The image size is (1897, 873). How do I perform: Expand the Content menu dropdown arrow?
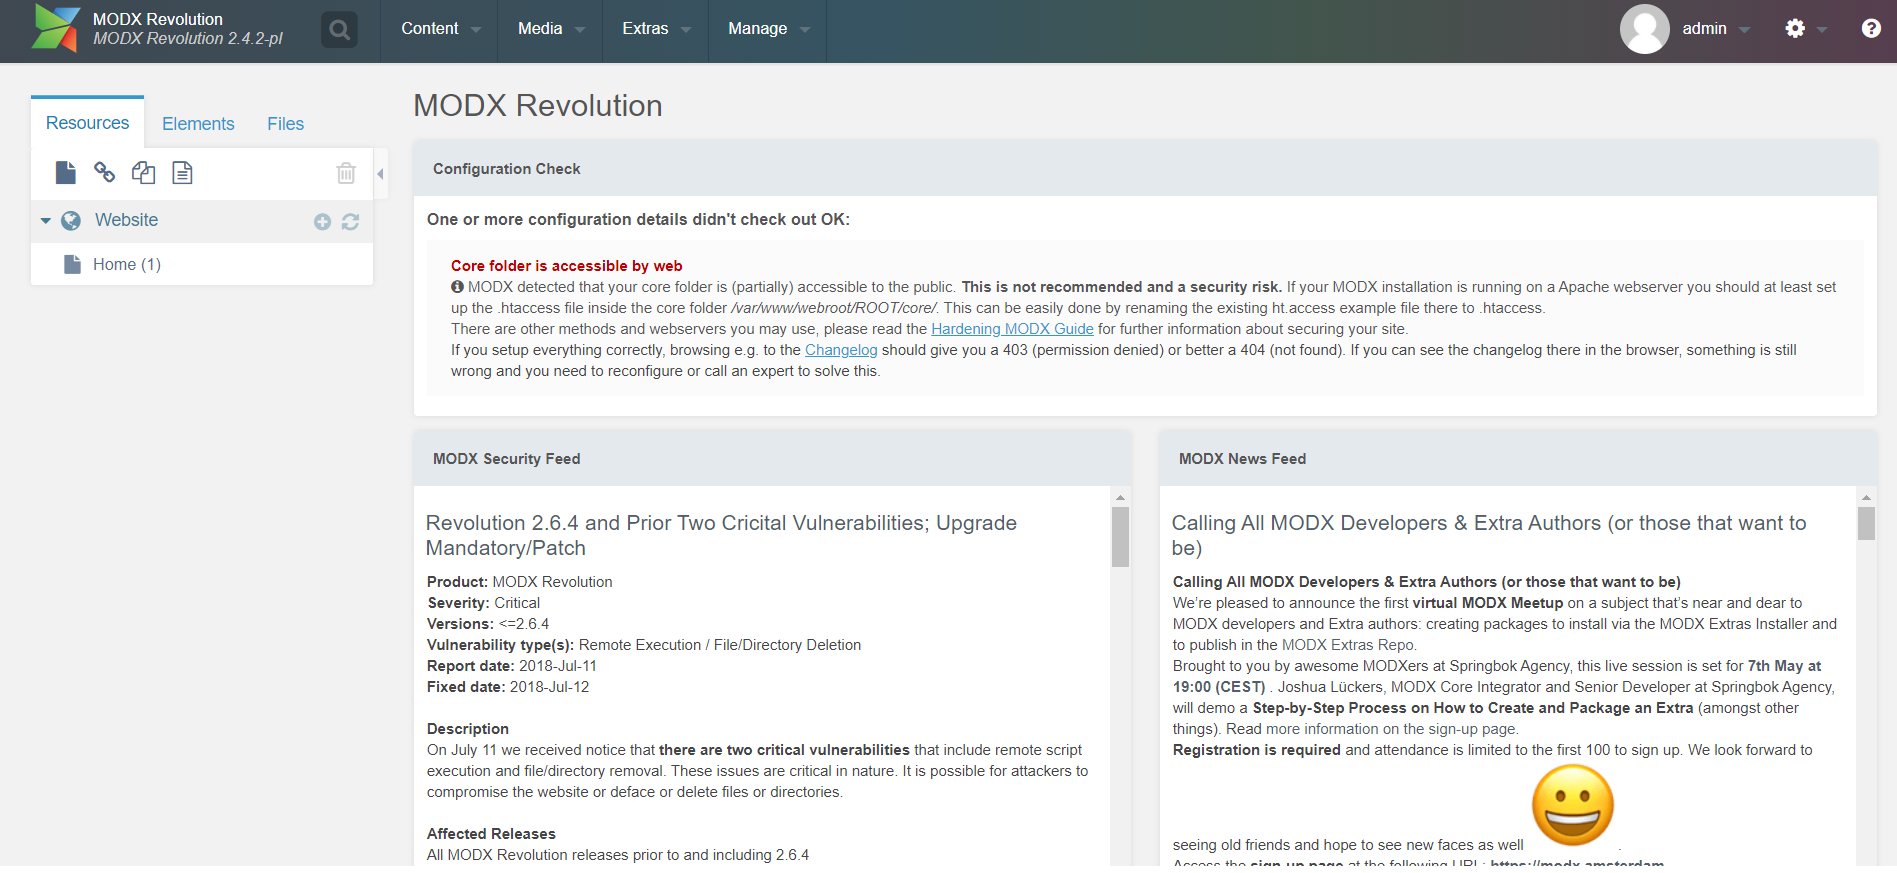tap(476, 30)
